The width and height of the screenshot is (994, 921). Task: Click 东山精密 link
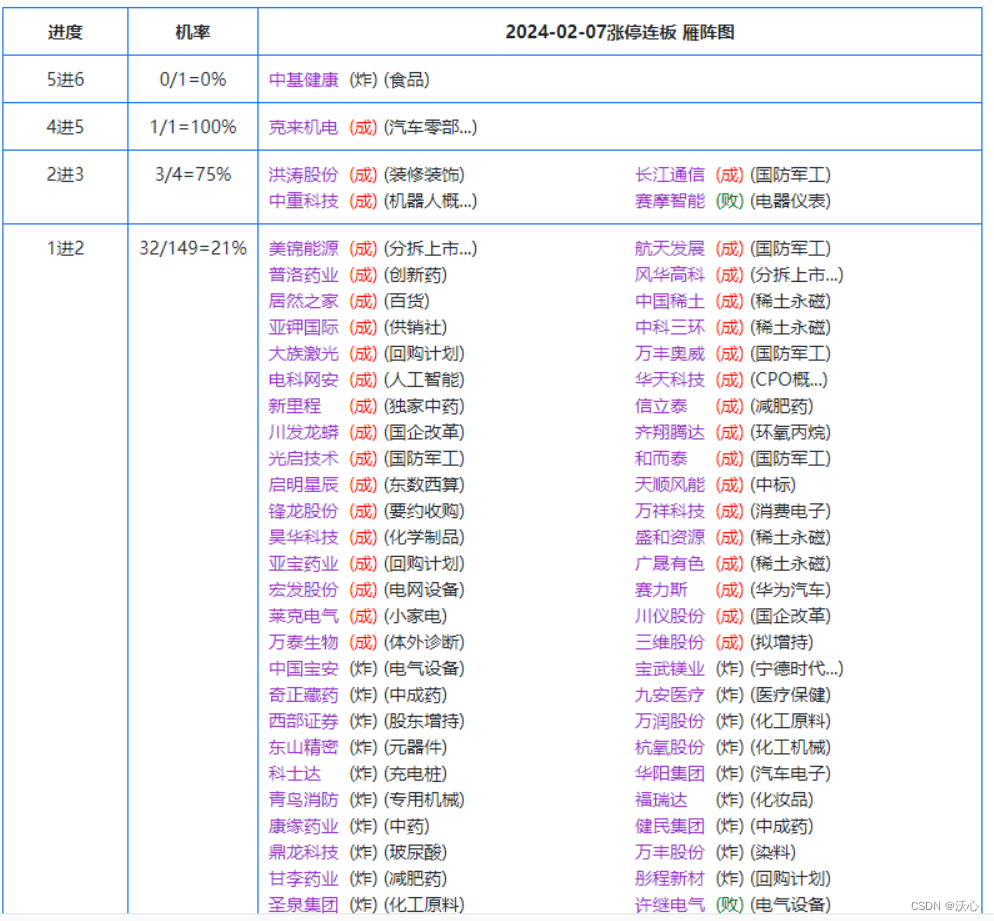(x=304, y=748)
